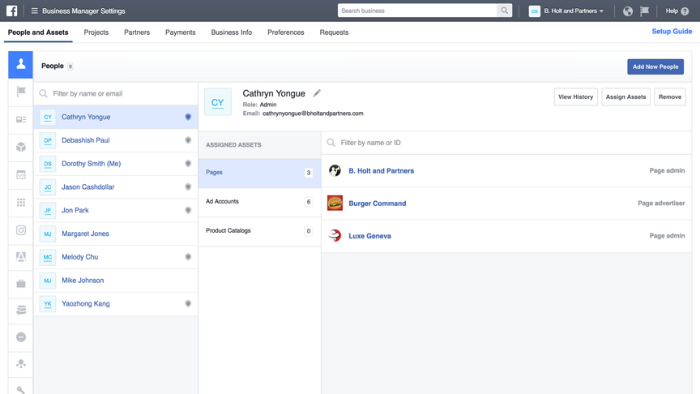Click the Facebook logo icon
The width and height of the screenshot is (700, 394).
[x=12, y=11]
